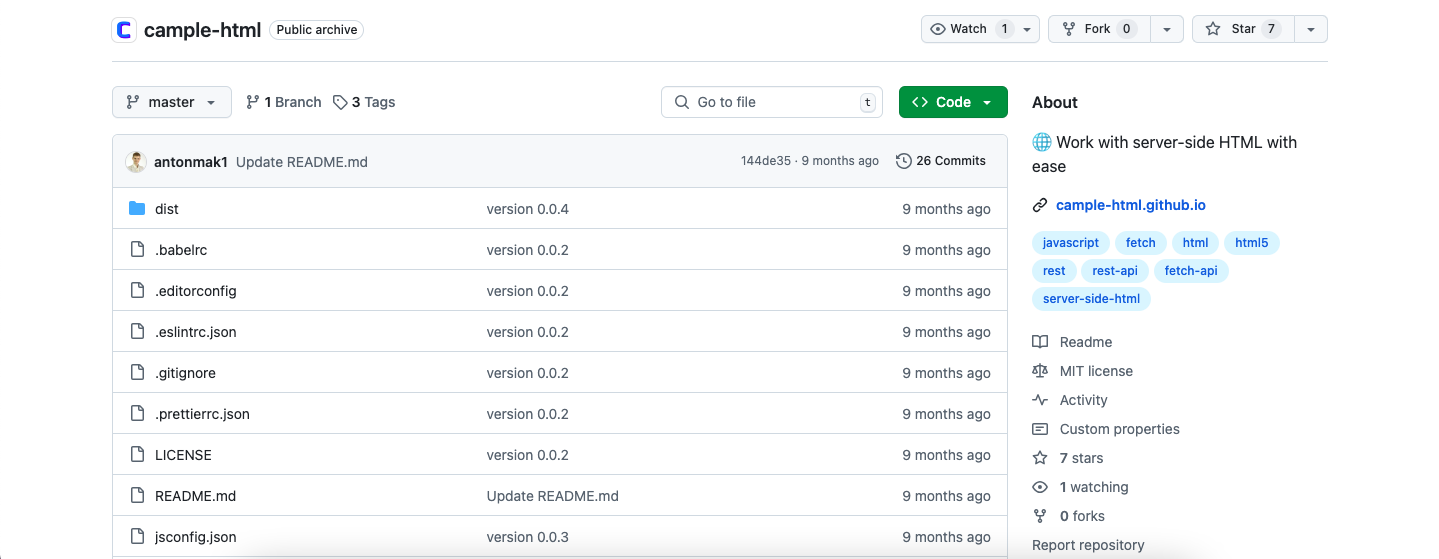Image resolution: width=1439 pixels, height=559 pixels.
Task: Open the .eslintrc.json file name
Action: click(x=196, y=332)
